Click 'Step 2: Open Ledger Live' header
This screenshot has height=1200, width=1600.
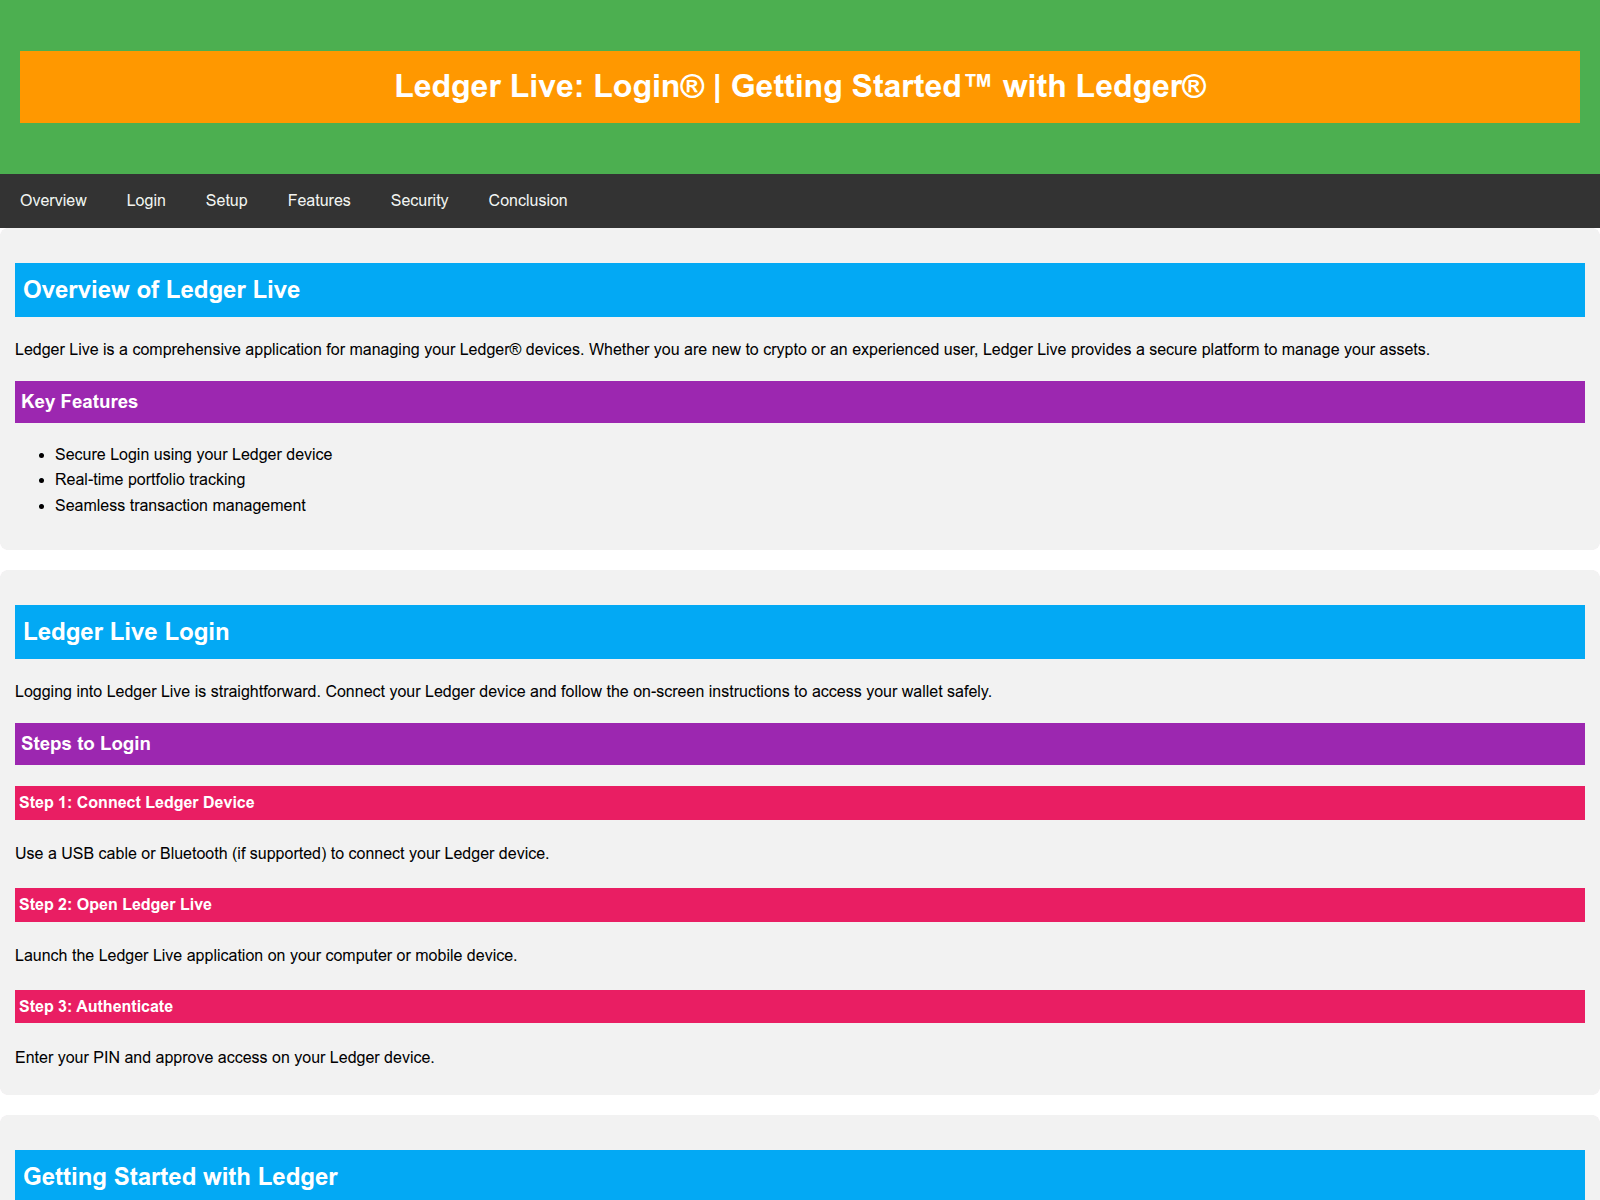tap(115, 905)
